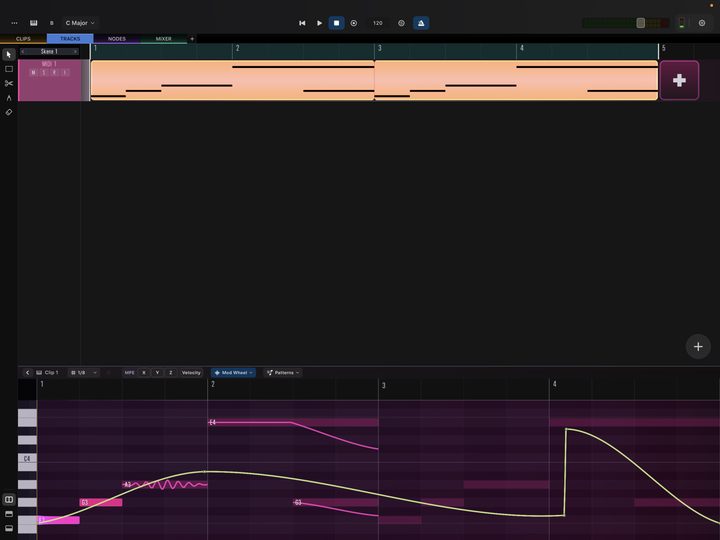Screen dimensions: 720x540
Task: Click bar 4 on the arrangement ruler
Action: 521,48
